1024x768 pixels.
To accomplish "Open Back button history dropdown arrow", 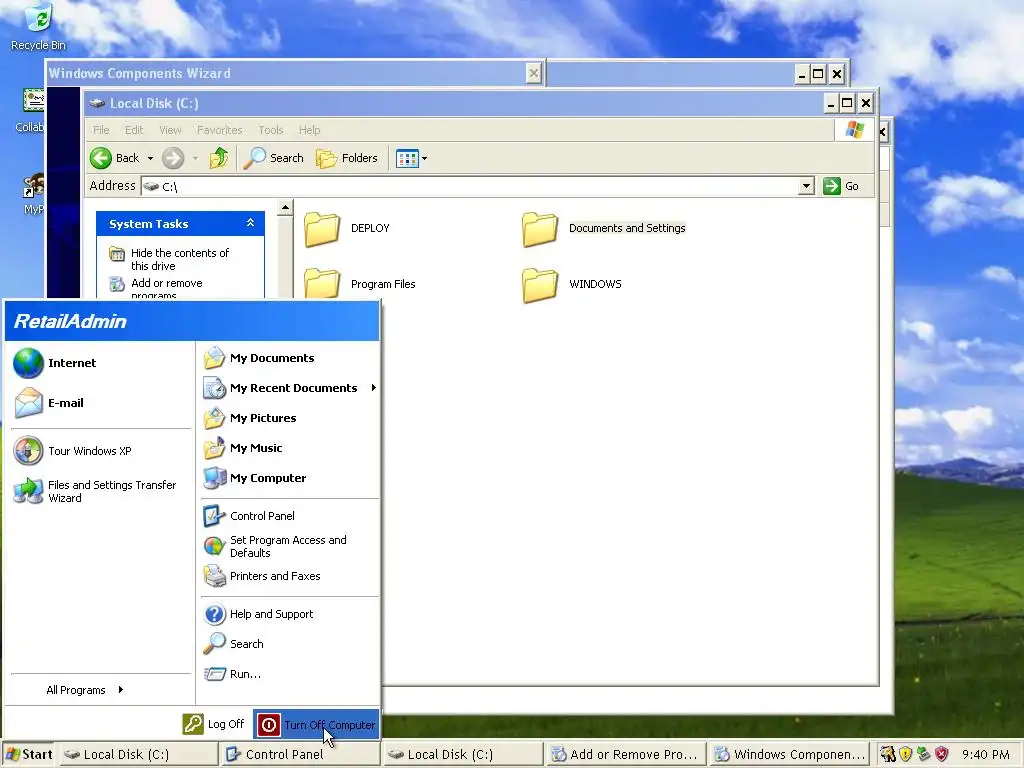I will point(150,158).
